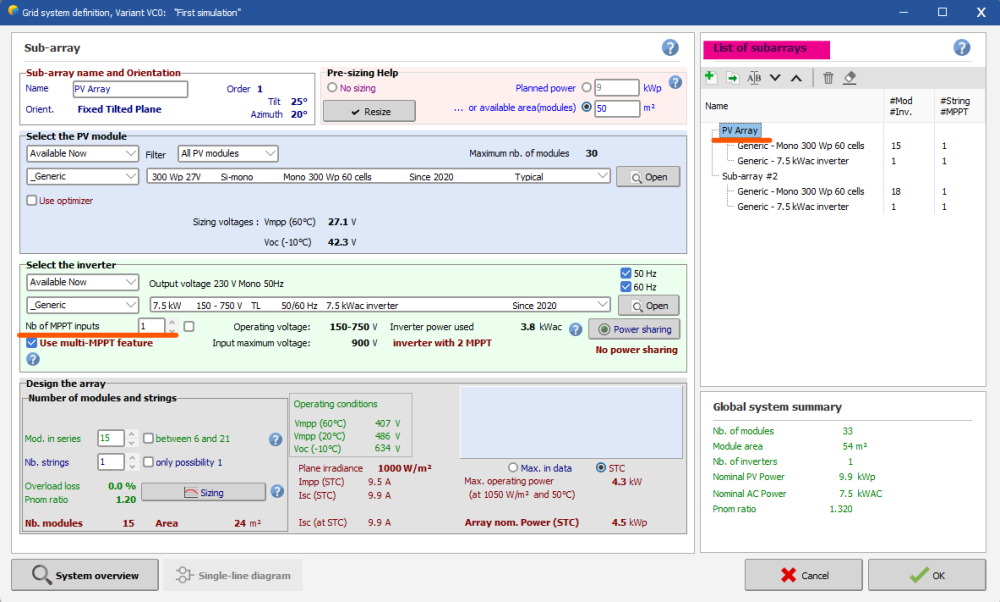The image size is (1000, 602).
Task: Delete the sub-array with the trash icon
Action: click(x=828, y=78)
